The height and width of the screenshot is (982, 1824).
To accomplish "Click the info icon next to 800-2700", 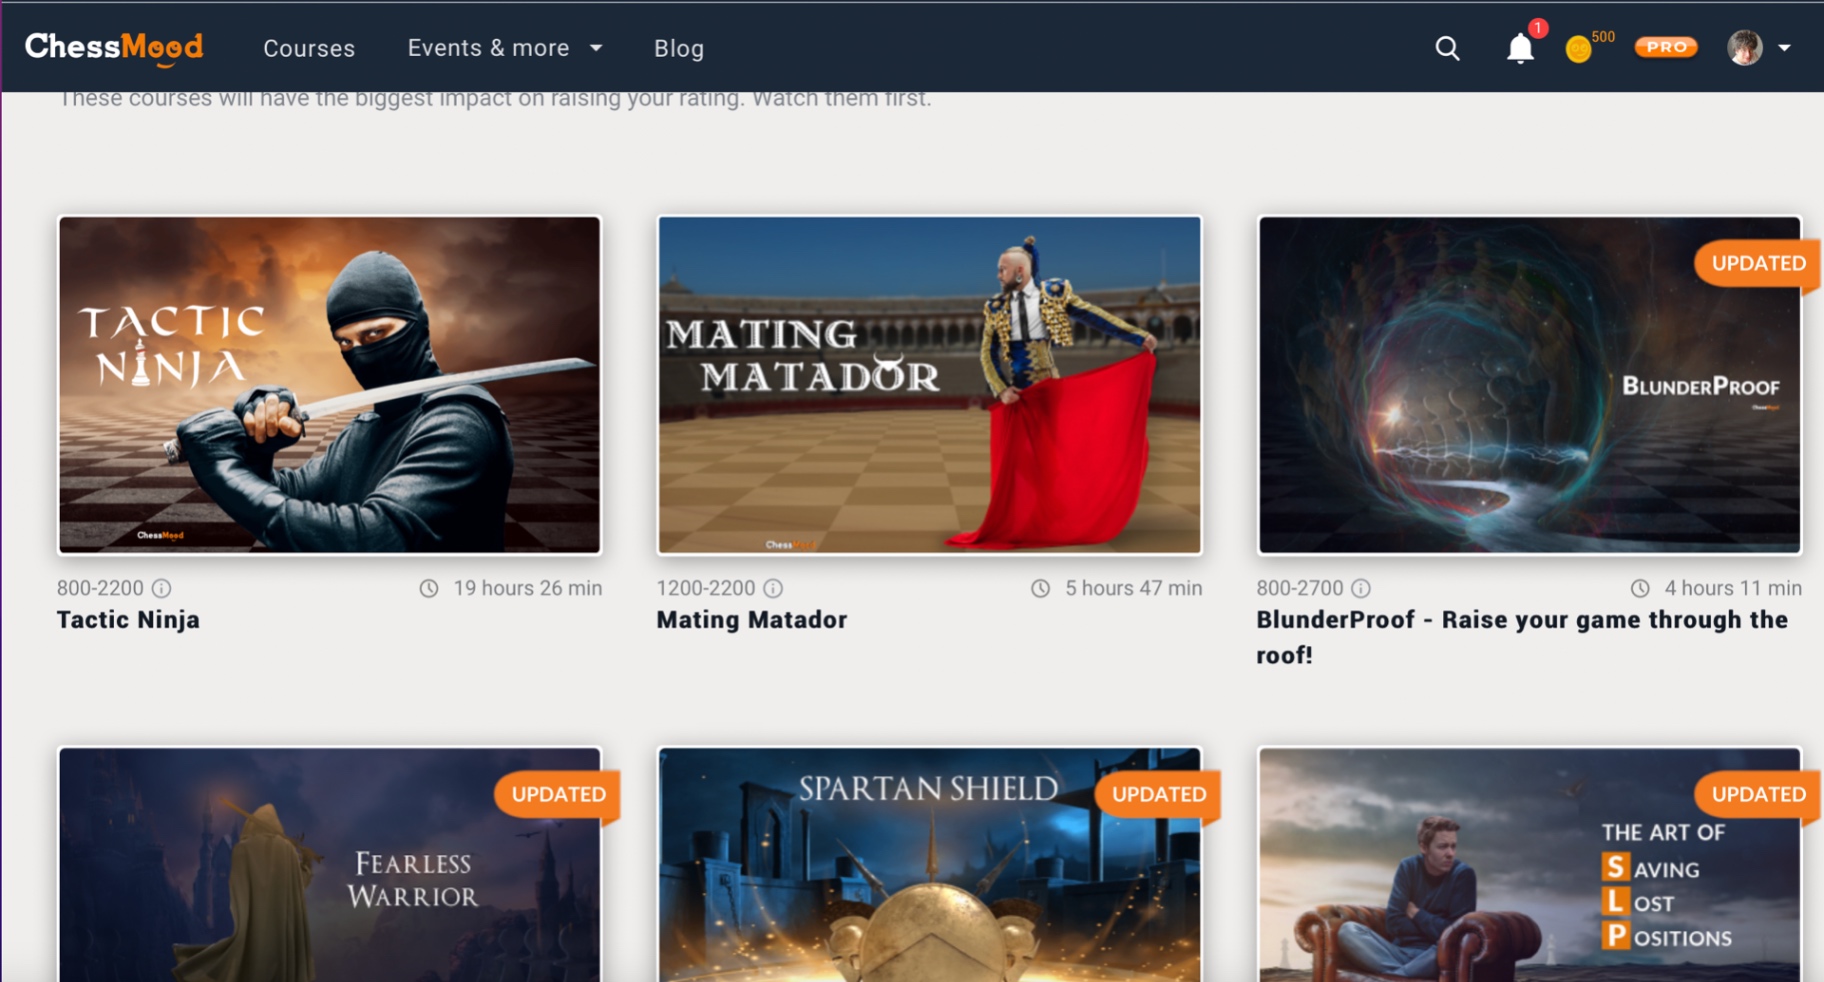I will pyautogui.click(x=1361, y=588).
